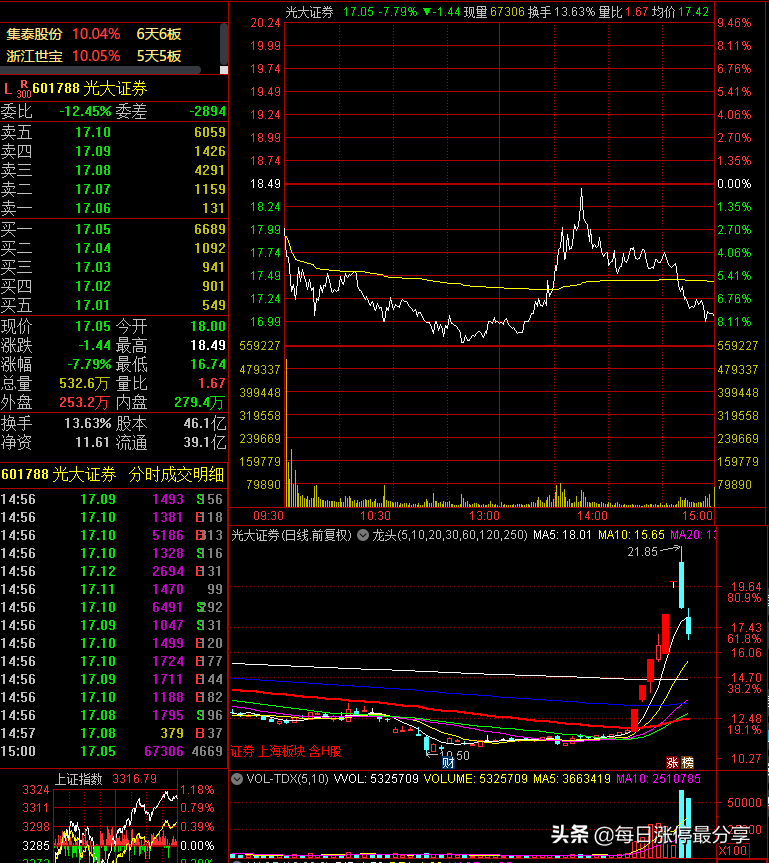Click the stock title 601788 光大证券
Image resolution: width=769 pixels, height=863 pixels.
[x=90, y=89]
